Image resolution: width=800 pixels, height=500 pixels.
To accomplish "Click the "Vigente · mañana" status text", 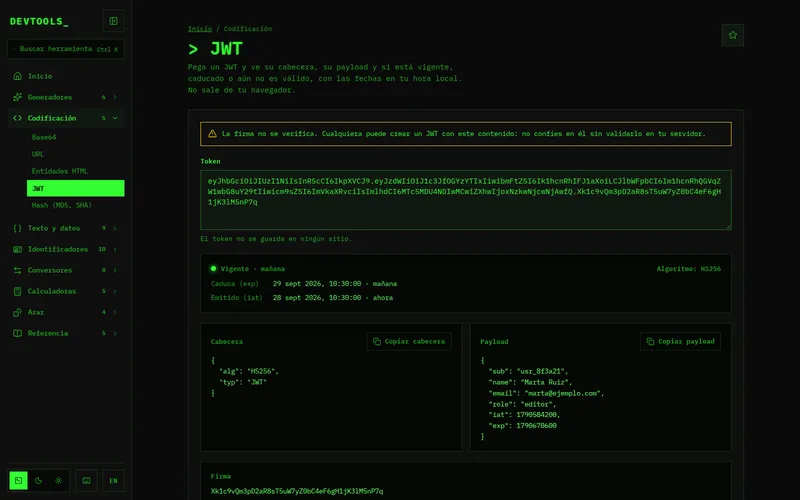I will click(x=253, y=269).
